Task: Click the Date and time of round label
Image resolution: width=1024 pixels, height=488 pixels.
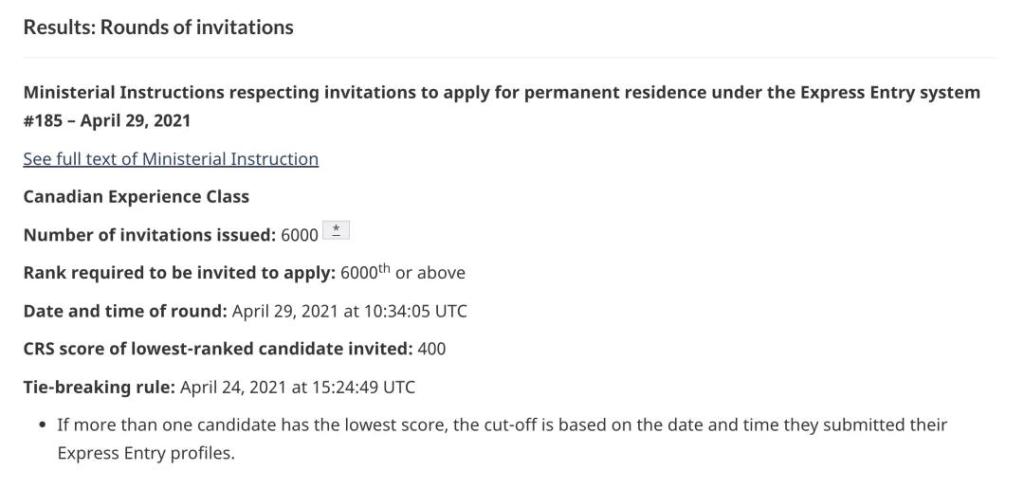Action: pos(125,310)
